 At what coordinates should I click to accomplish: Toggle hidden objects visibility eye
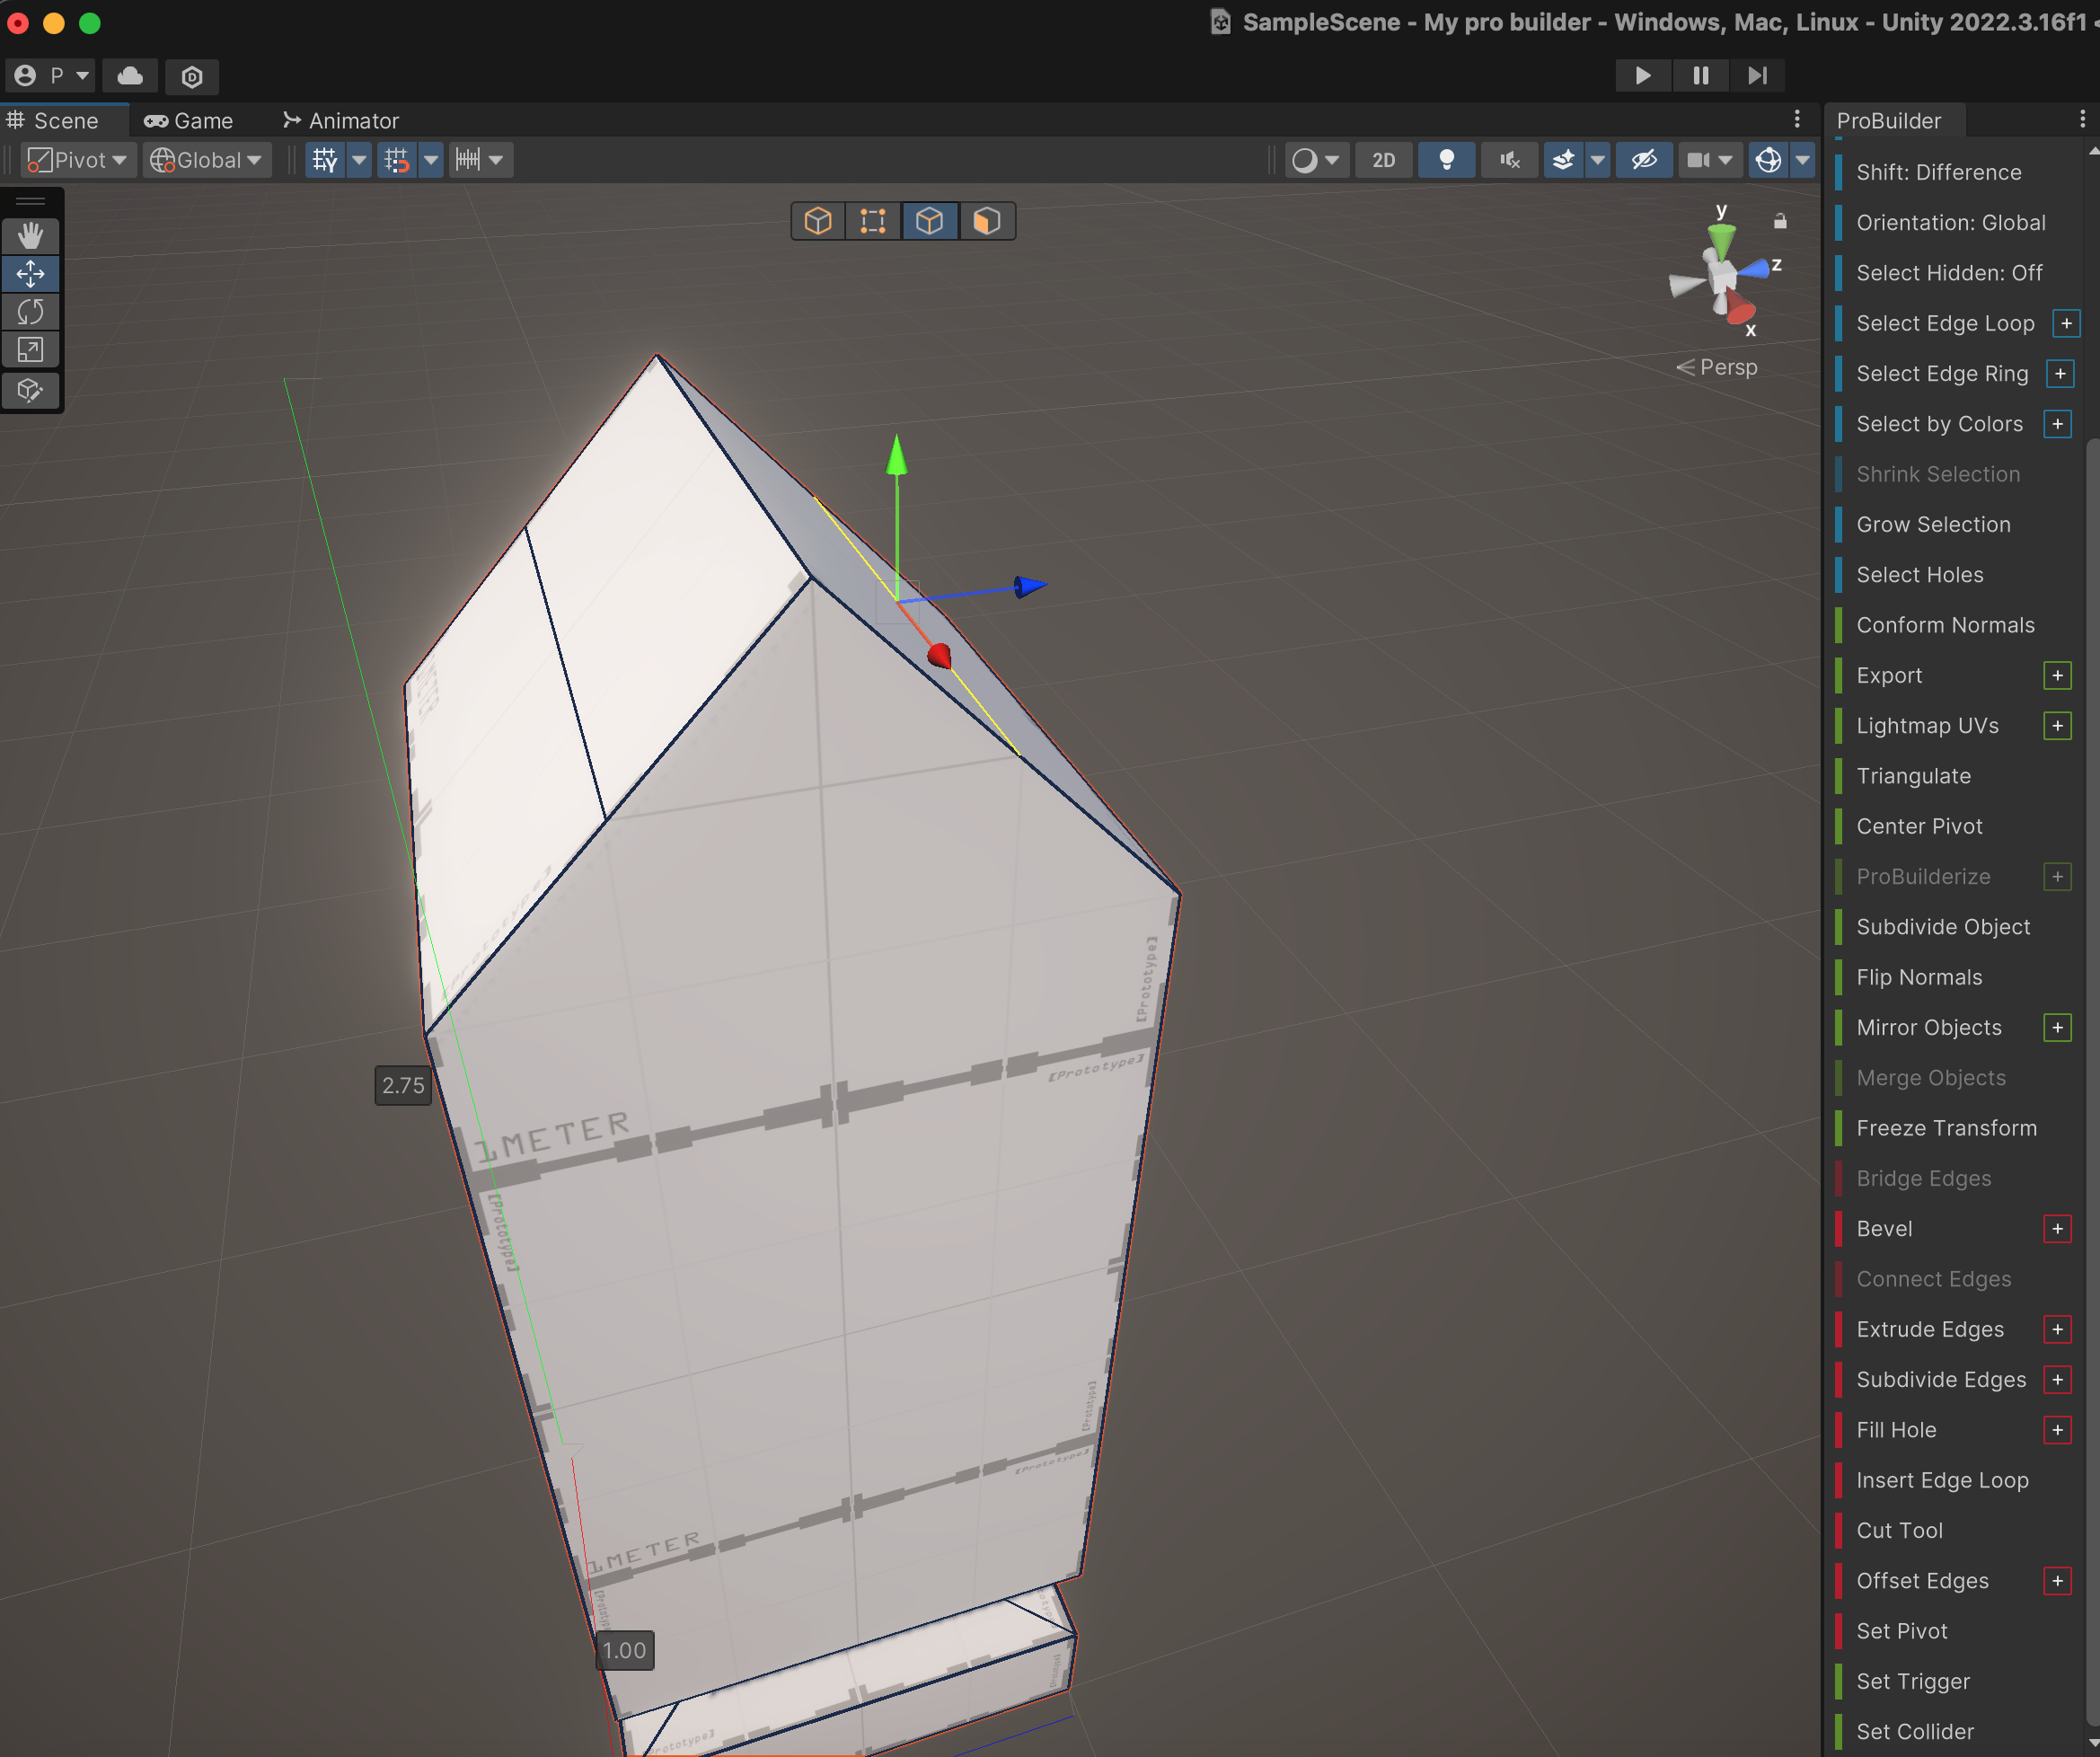pos(1644,160)
